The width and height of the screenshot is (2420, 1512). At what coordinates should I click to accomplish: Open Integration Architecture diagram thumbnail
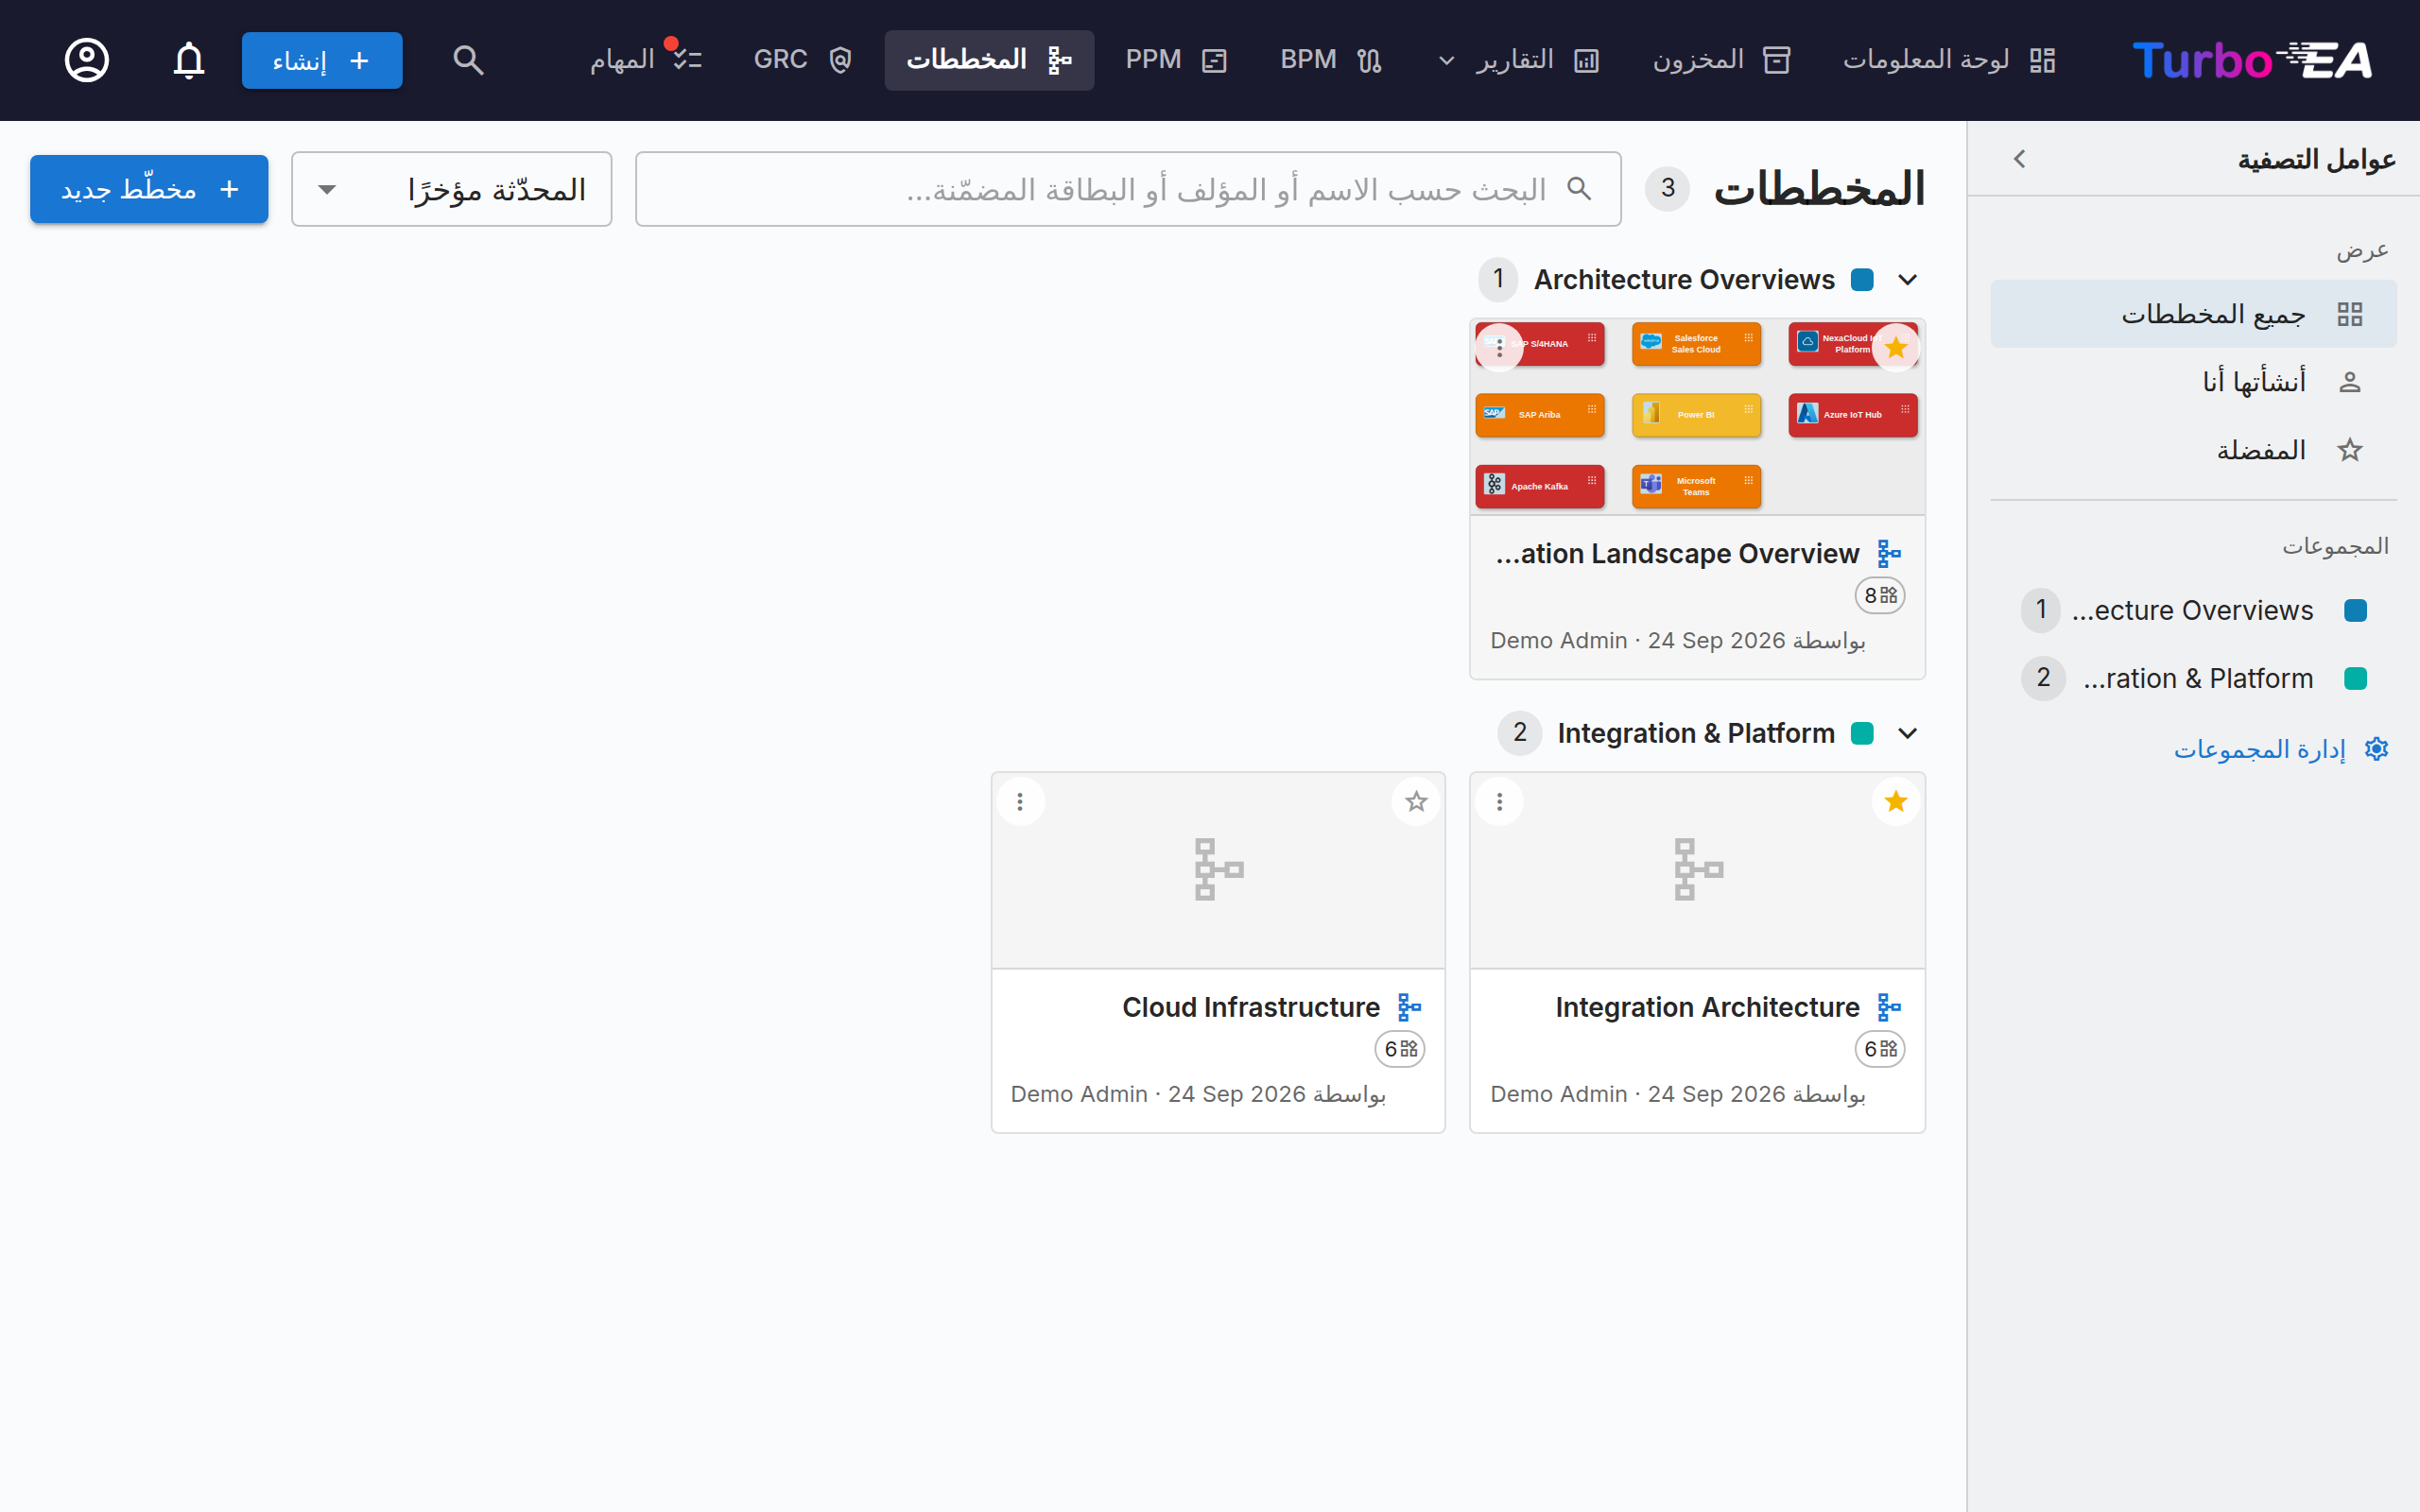[1697, 870]
